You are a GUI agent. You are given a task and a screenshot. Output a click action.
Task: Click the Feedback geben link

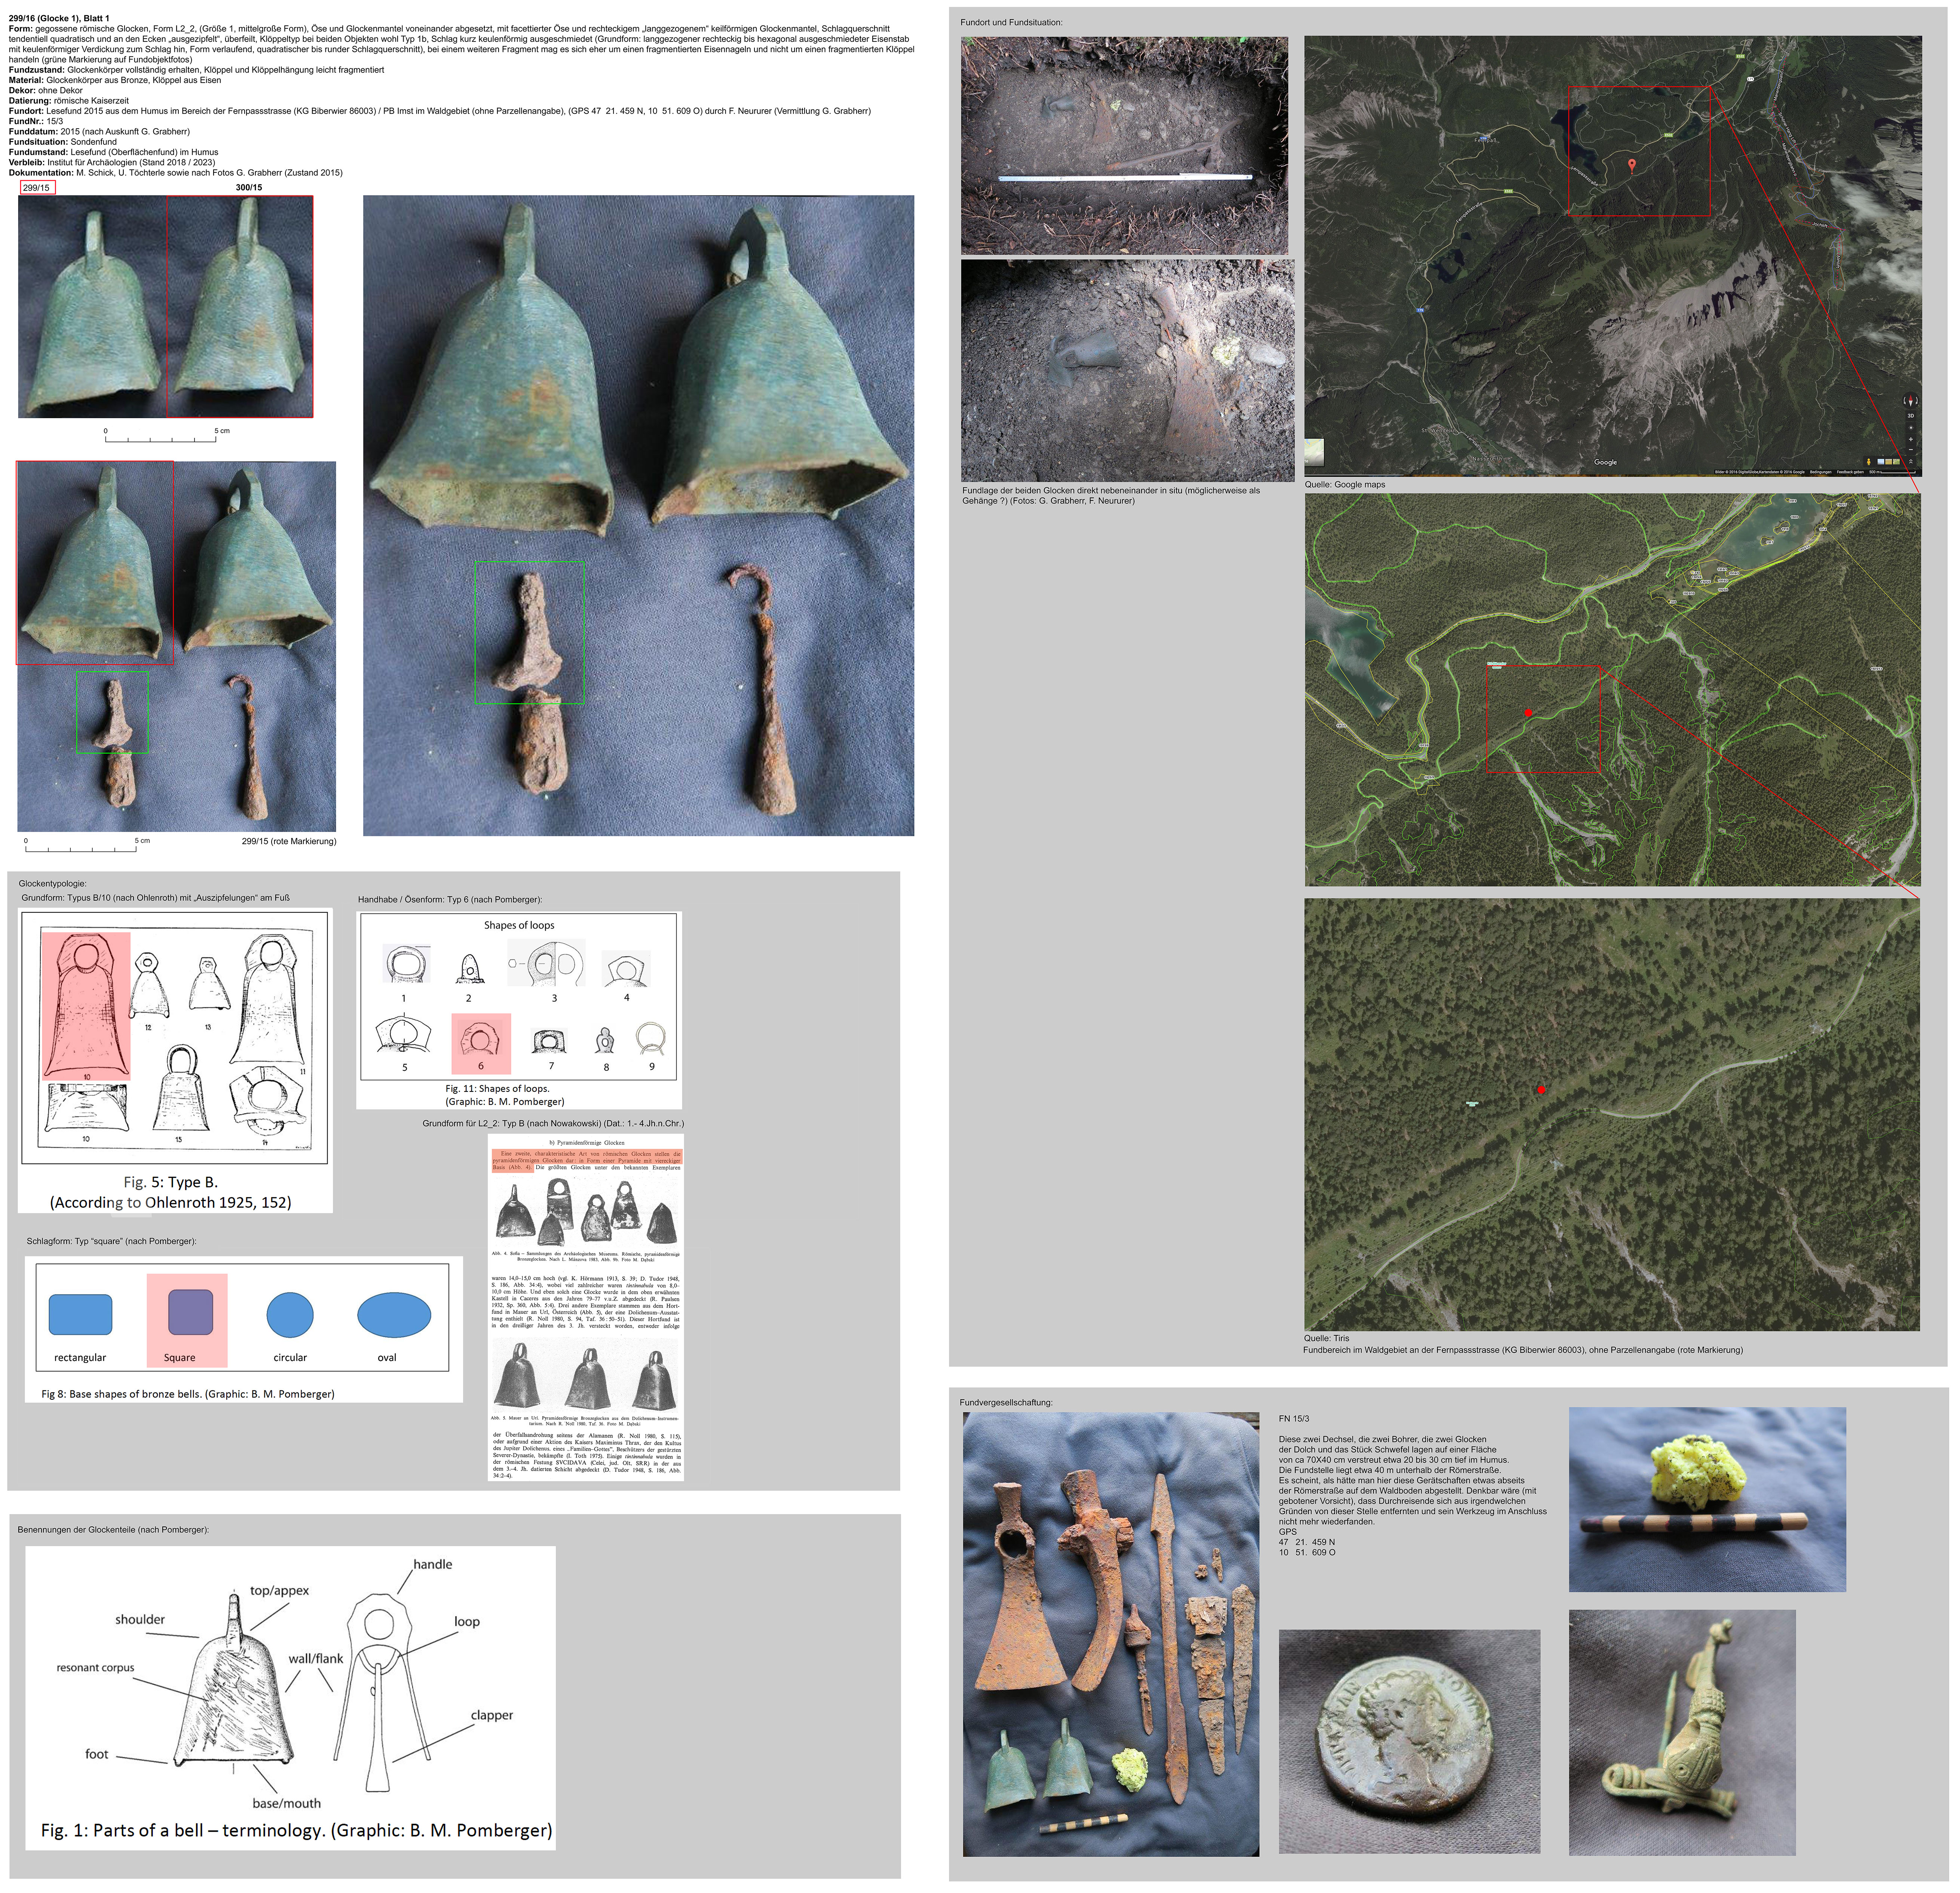click(x=1850, y=472)
